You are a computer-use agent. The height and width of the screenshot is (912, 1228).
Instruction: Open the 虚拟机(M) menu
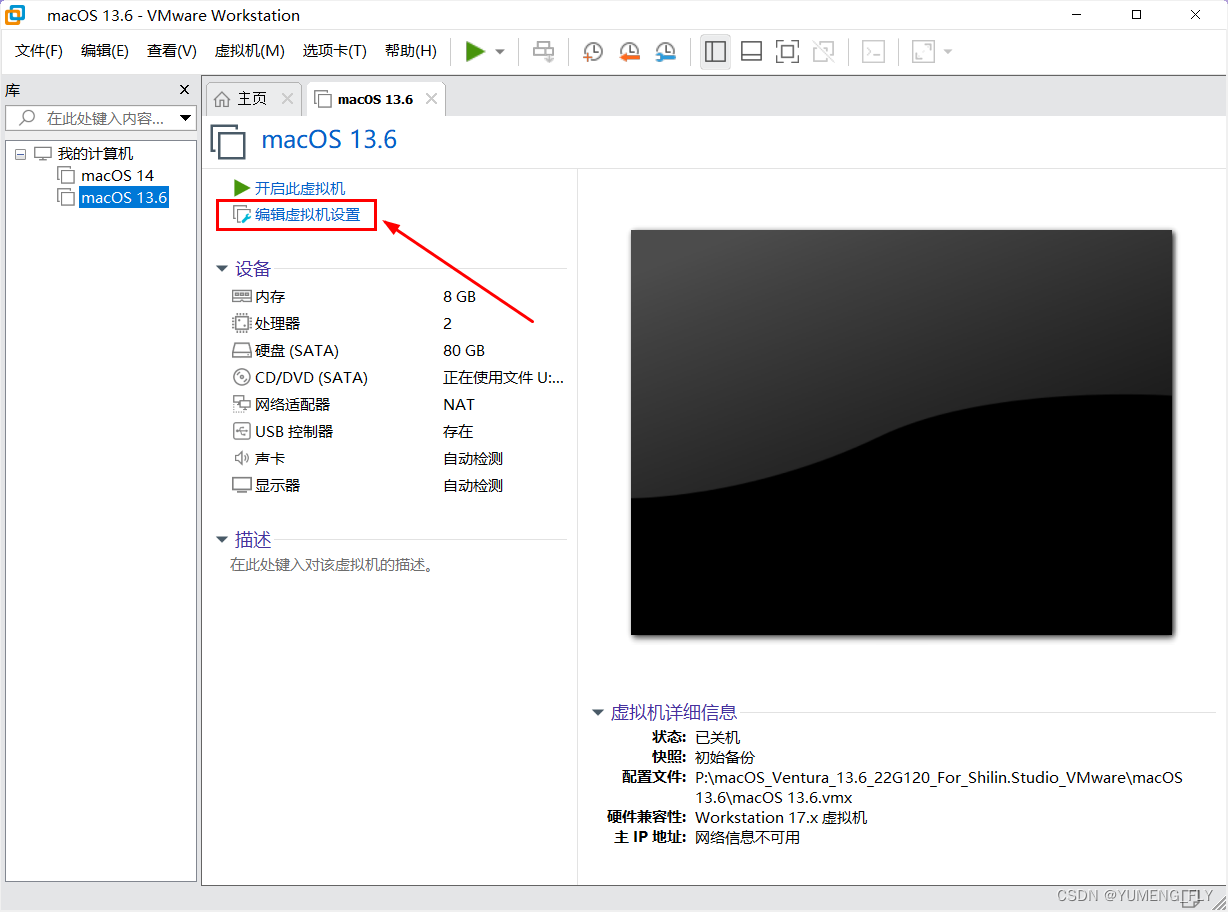coord(250,51)
